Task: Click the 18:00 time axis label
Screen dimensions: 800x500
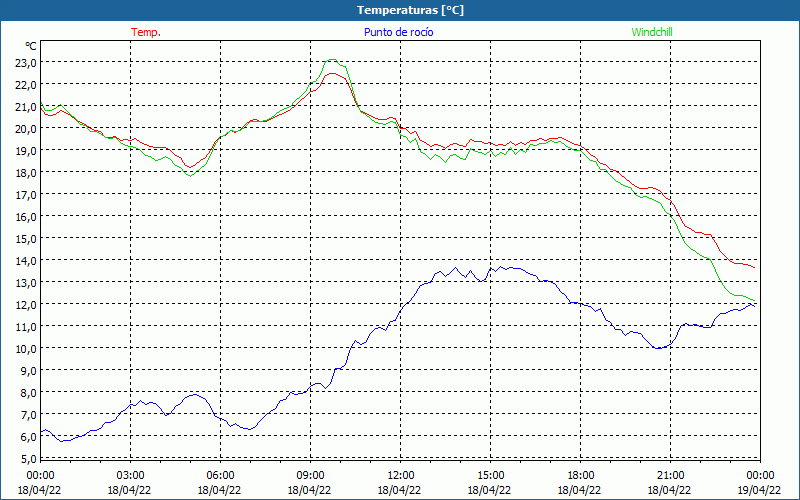Action: click(581, 476)
